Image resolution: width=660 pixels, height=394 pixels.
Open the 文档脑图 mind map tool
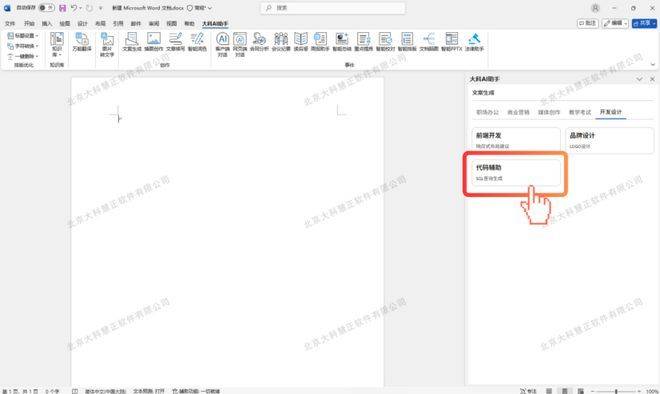pos(429,42)
